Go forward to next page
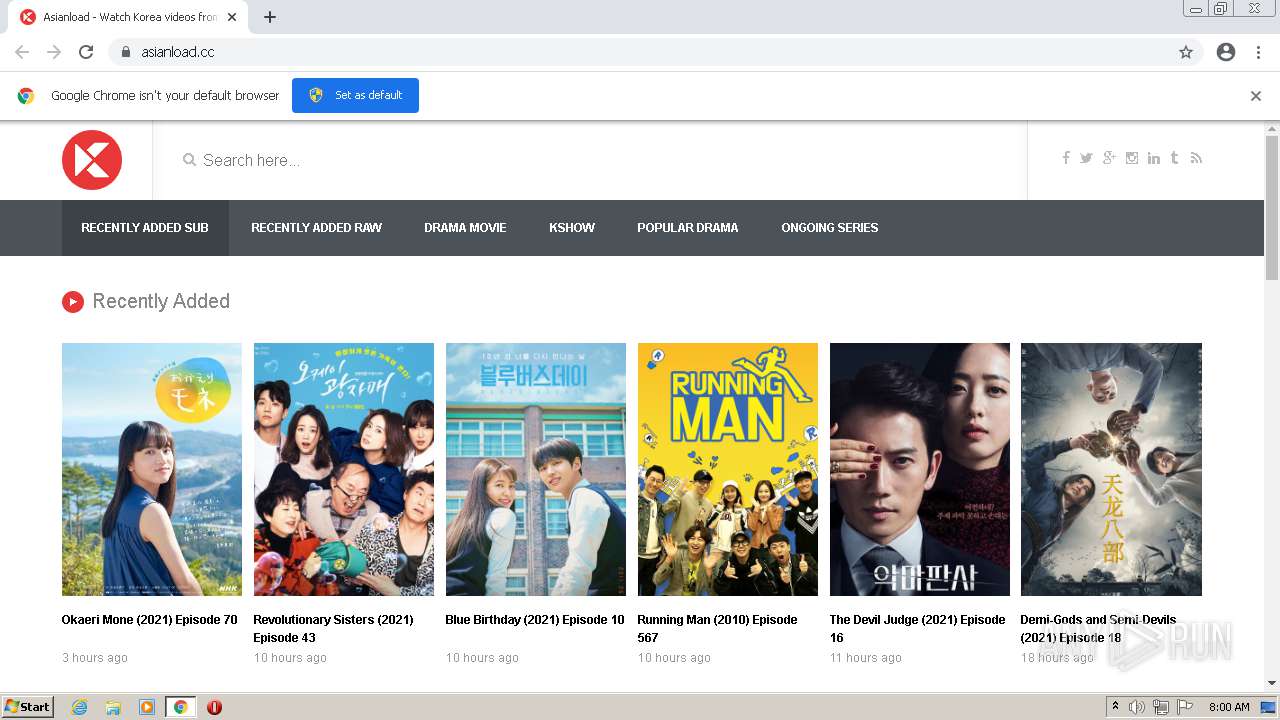The height and width of the screenshot is (720, 1280). (x=54, y=52)
